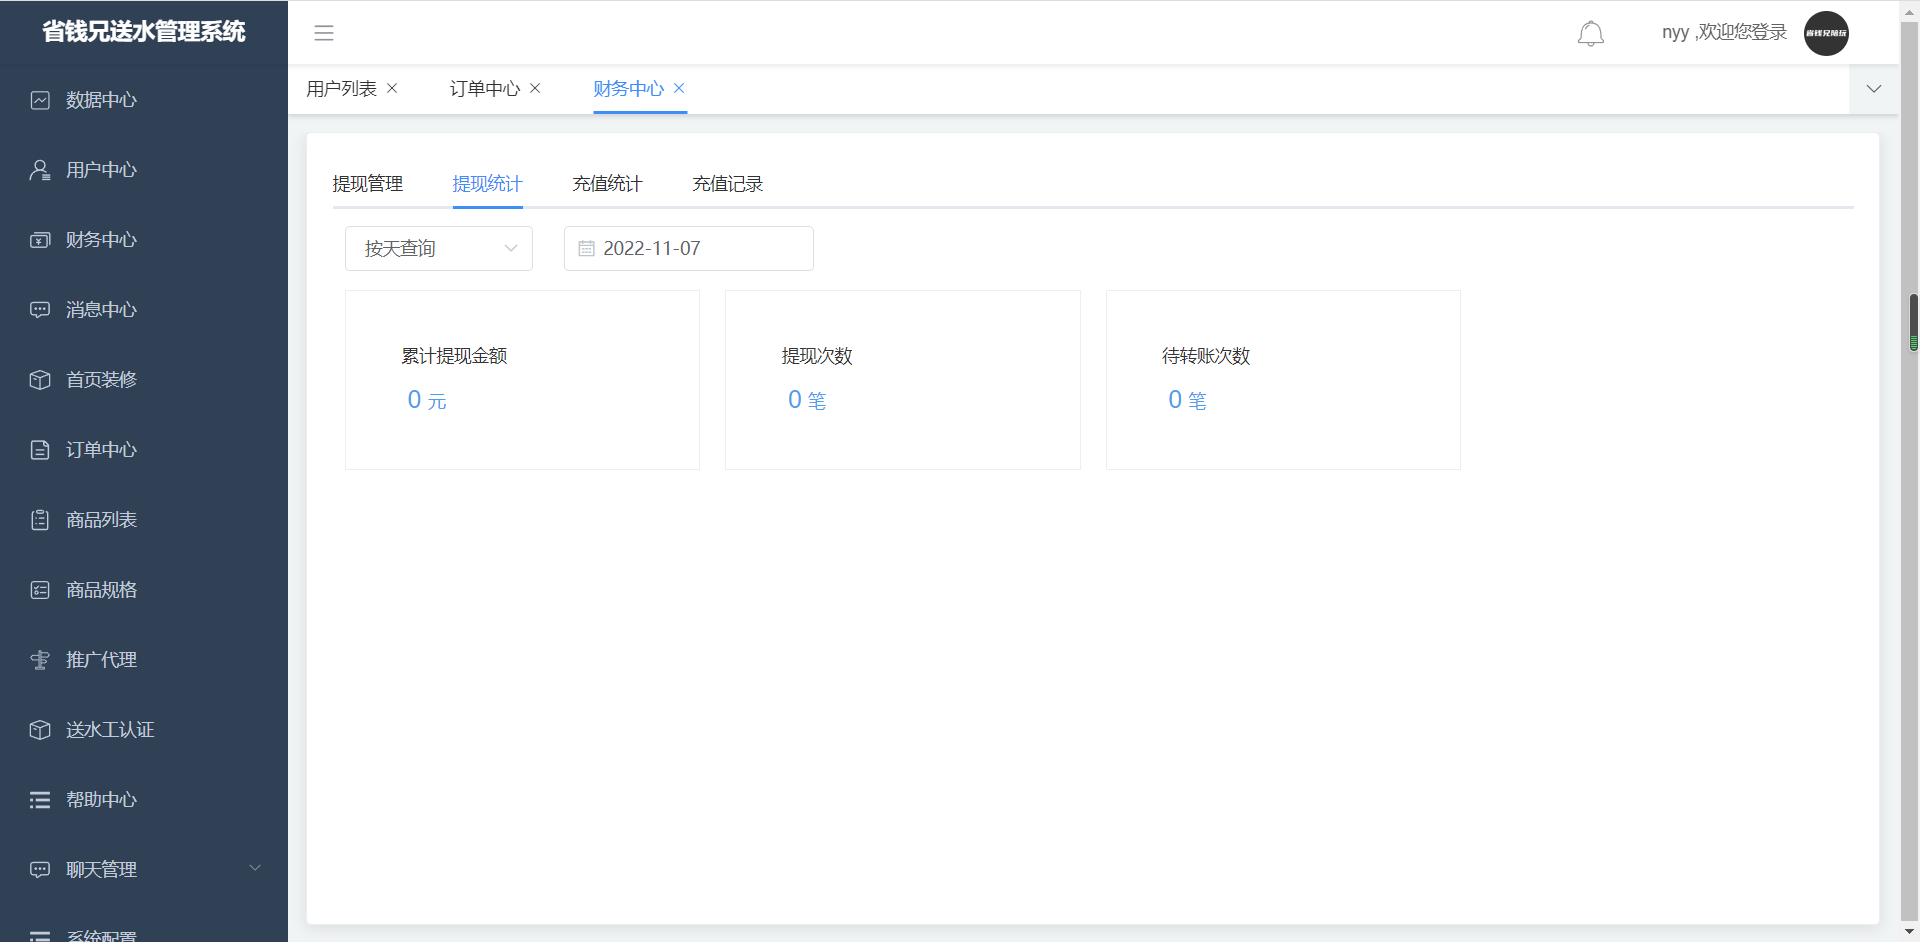Image resolution: width=1920 pixels, height=942 pixels.
Task: Switch to the 充值统计 tab
Action: (607, 184)
